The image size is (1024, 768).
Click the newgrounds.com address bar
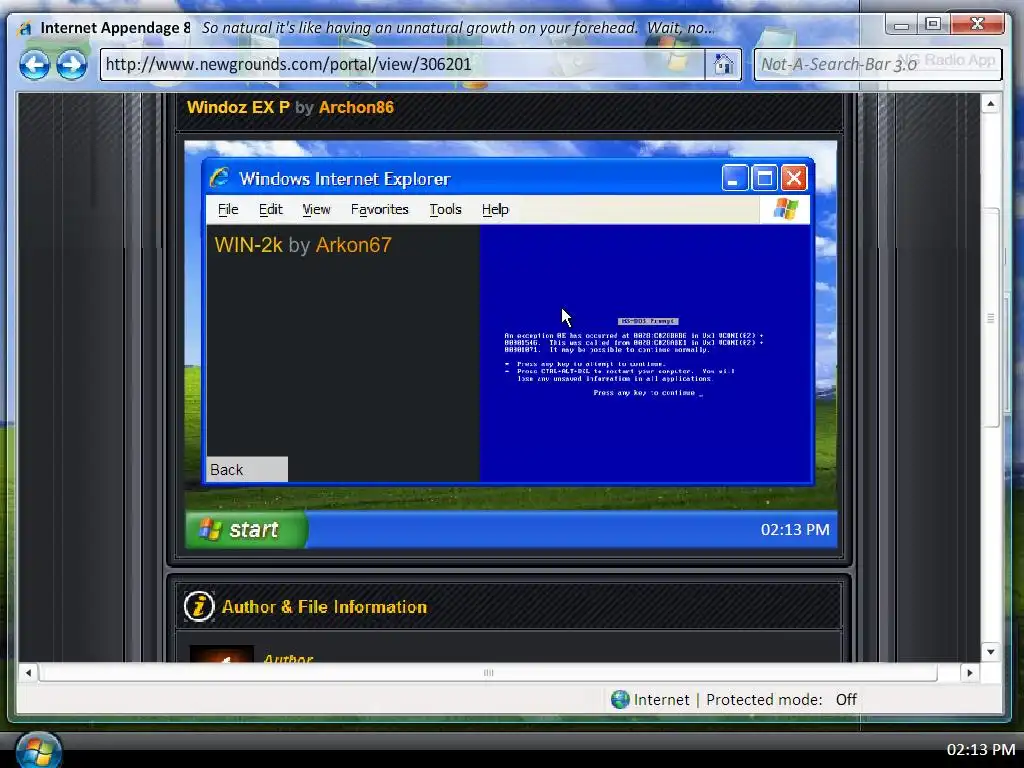(x=402, y=64)
